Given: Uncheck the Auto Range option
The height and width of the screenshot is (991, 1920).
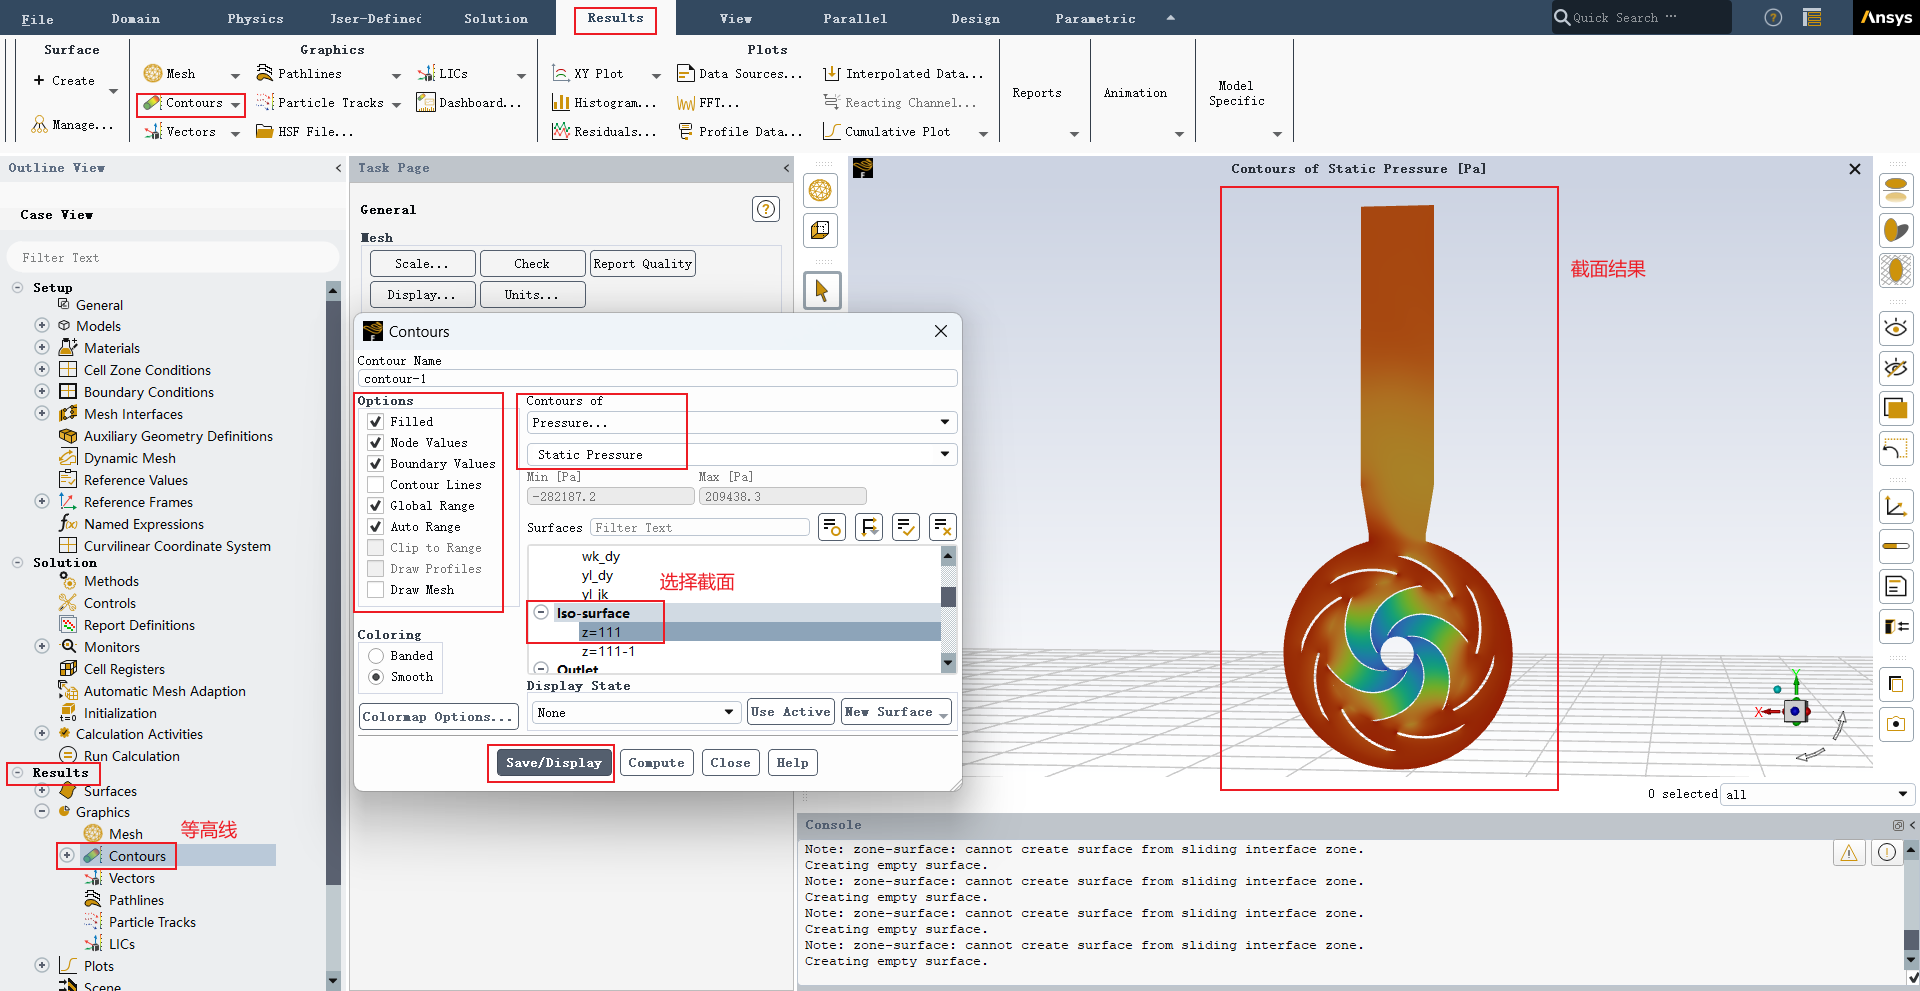Looking at the screenshot, I should point(376,527).
